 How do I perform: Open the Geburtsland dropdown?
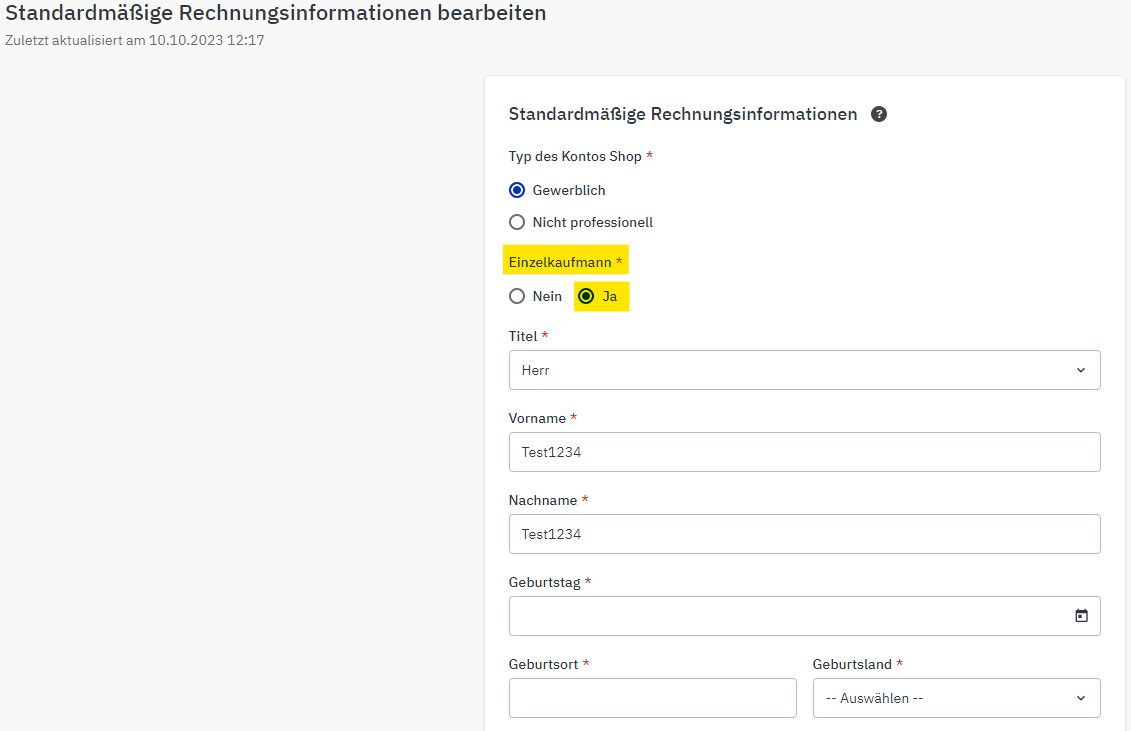point(956,698)
